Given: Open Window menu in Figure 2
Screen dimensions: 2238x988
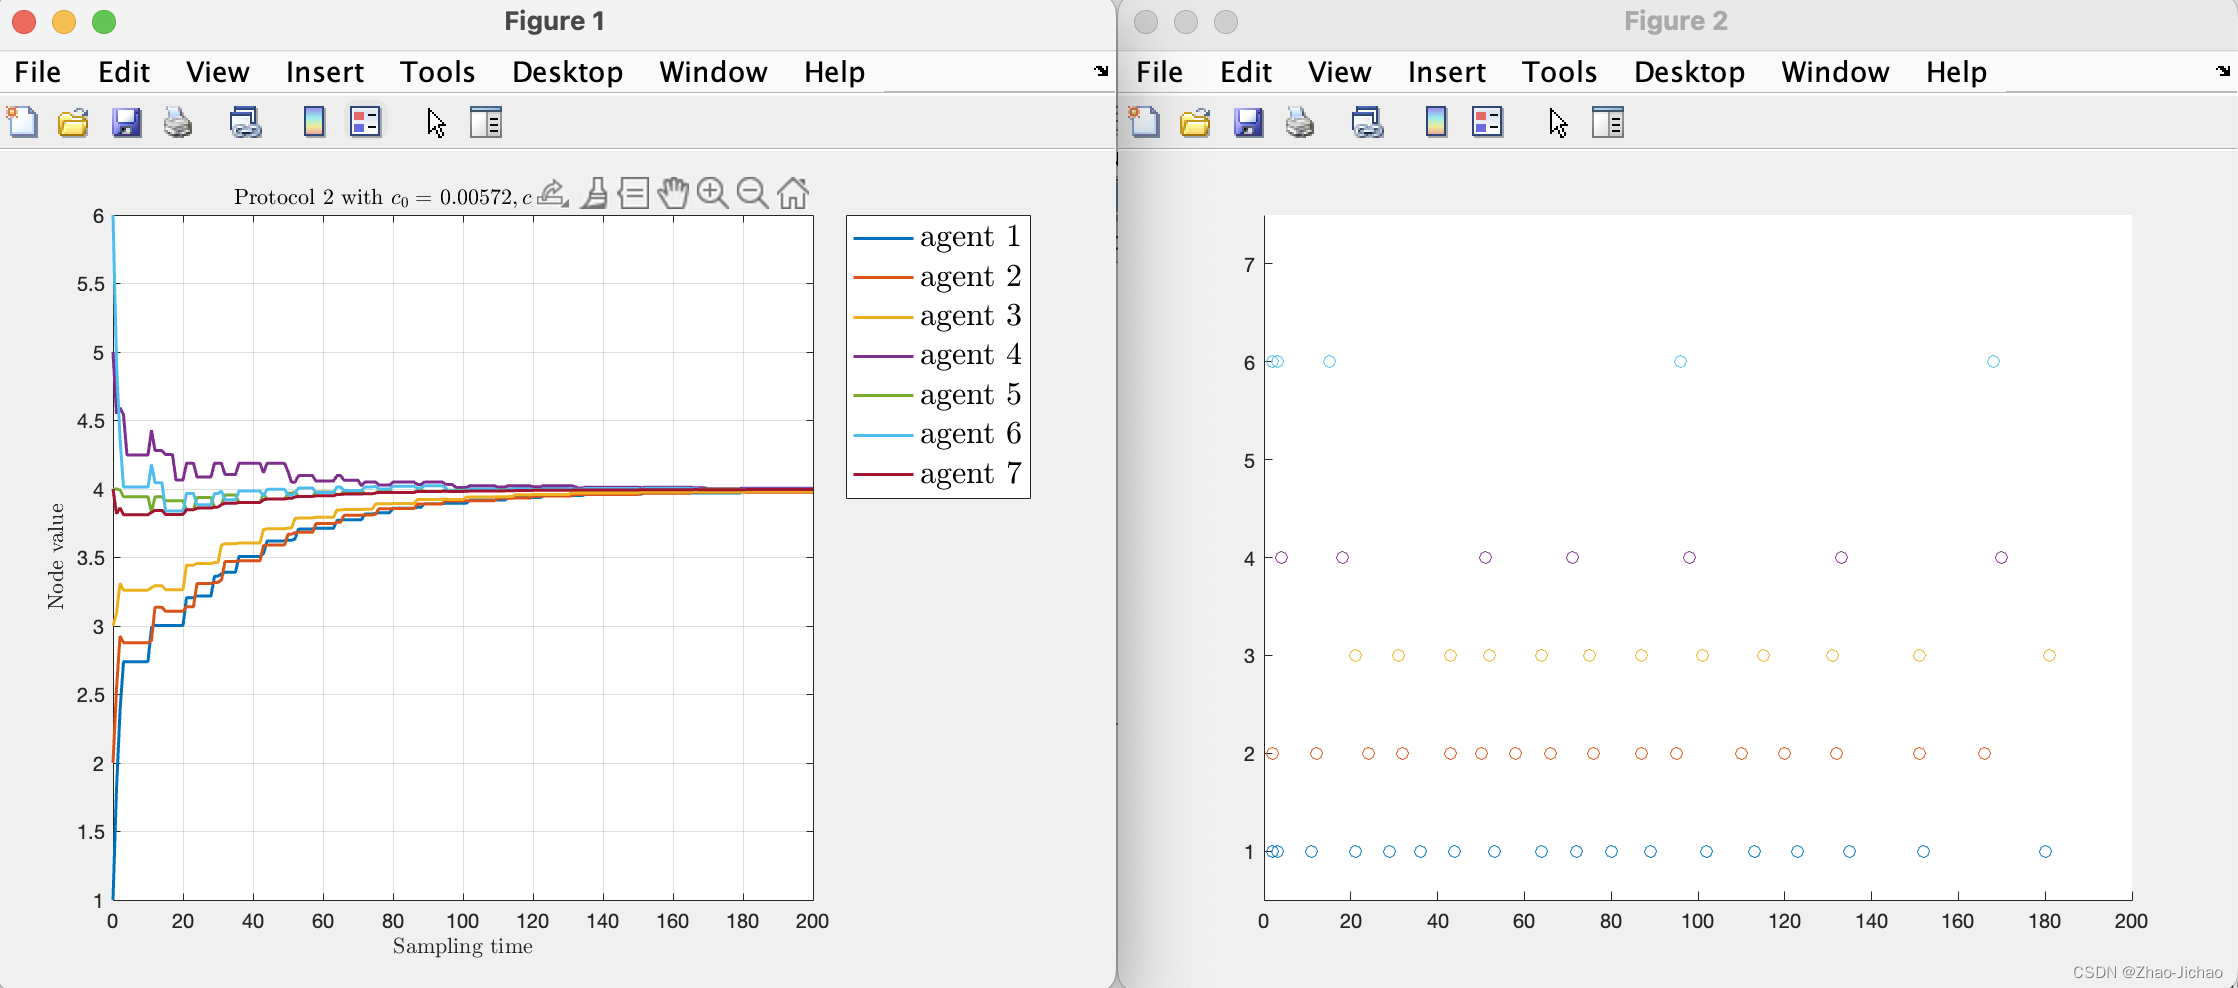Looking at the screenshot, I should (1835, 72).
